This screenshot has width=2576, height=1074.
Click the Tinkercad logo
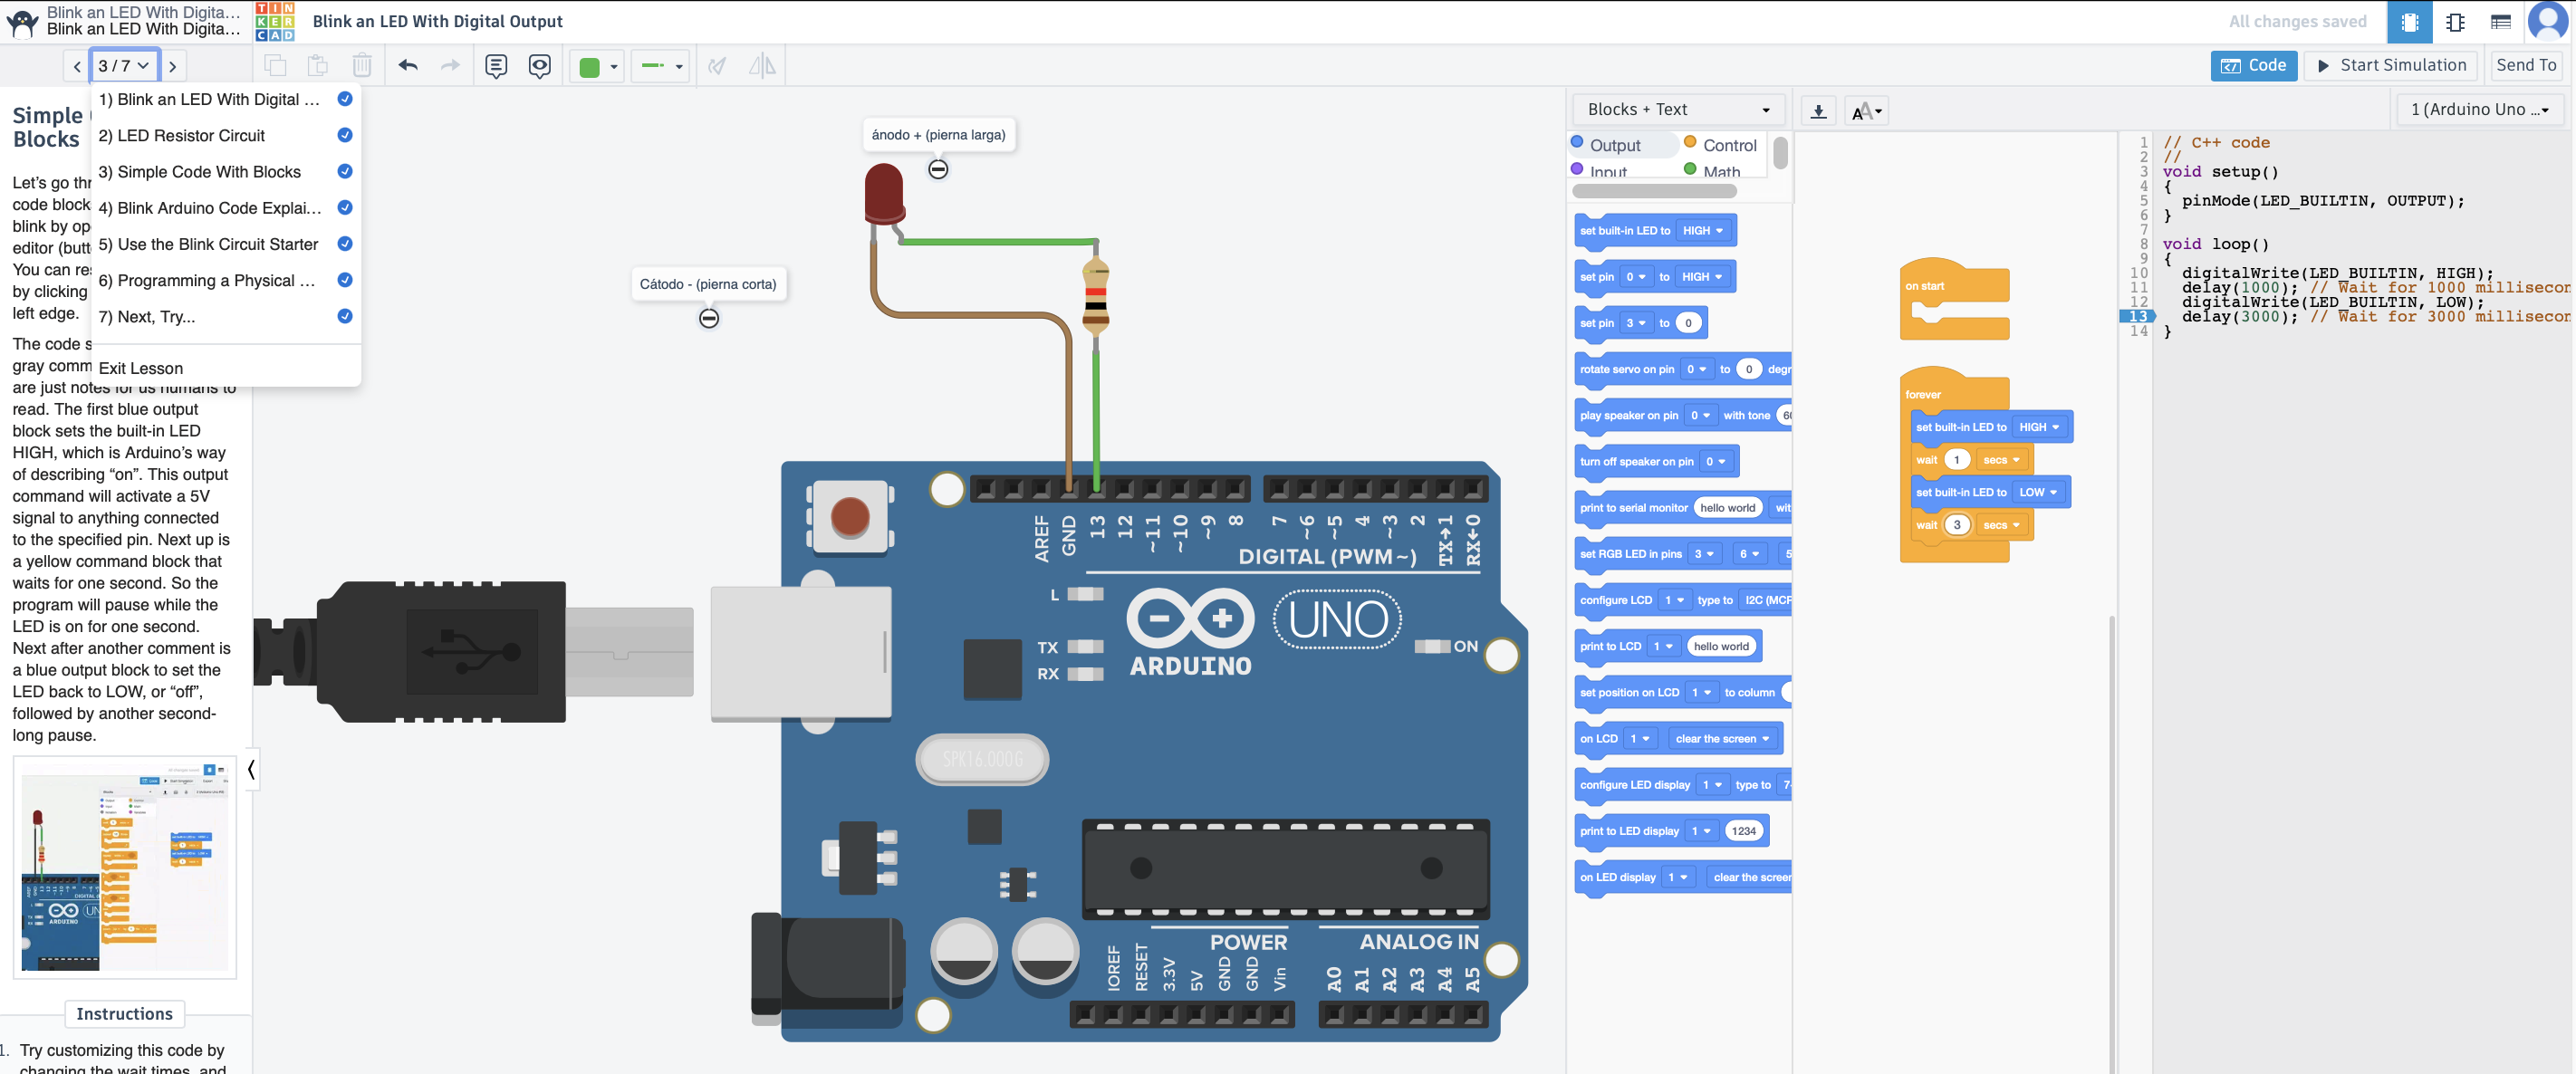275,22
